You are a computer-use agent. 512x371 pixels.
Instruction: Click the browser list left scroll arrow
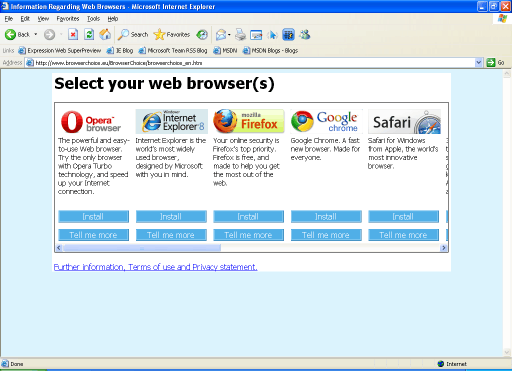click(59, 248)
